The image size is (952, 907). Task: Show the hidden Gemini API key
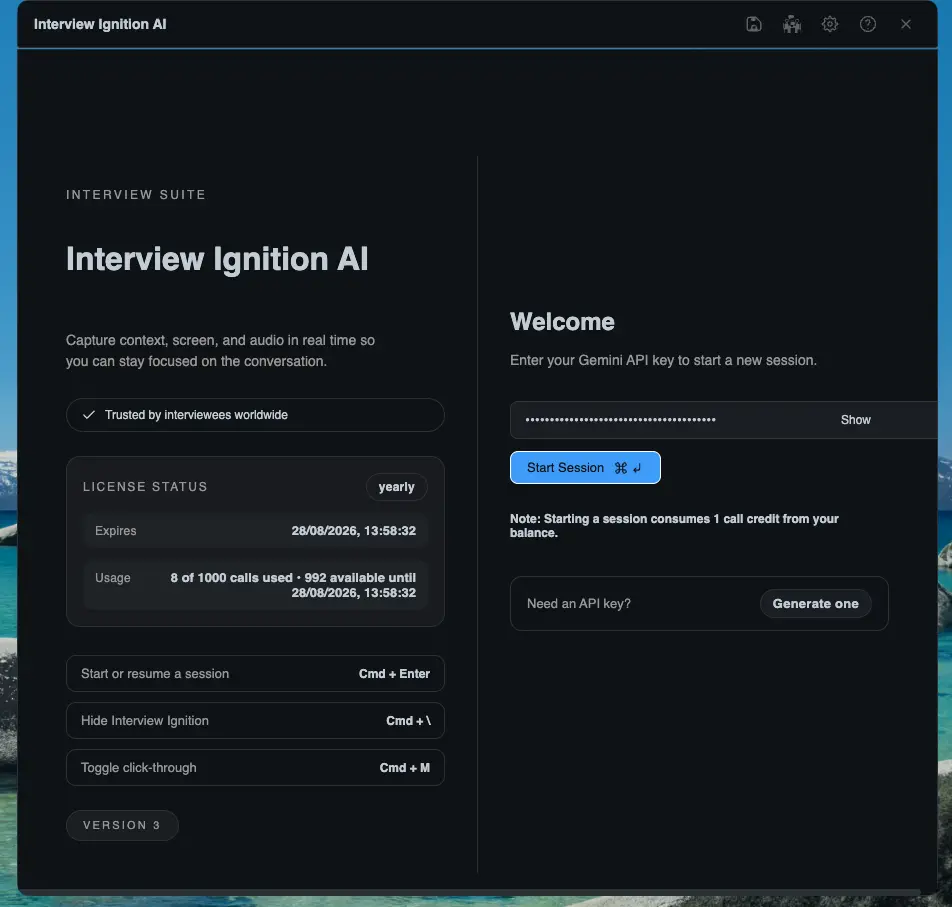pos(855,419)
